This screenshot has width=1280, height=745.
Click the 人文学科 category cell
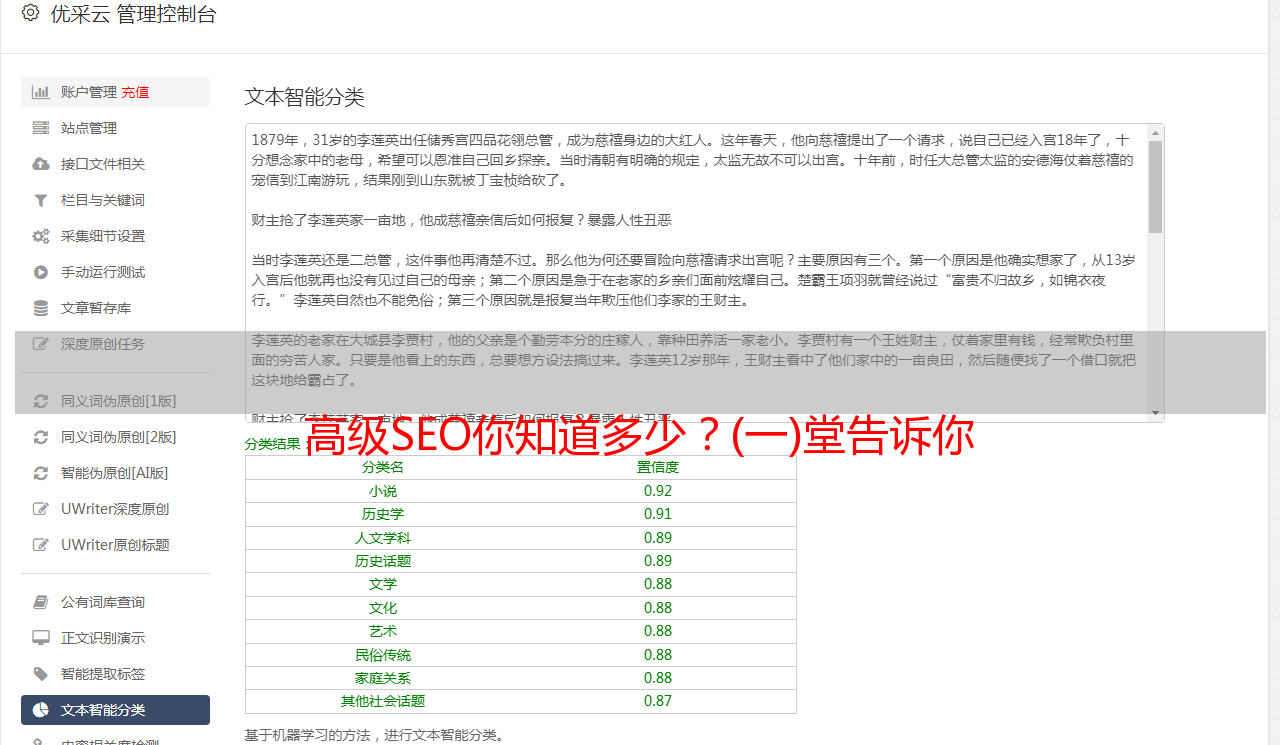[383, 538]
